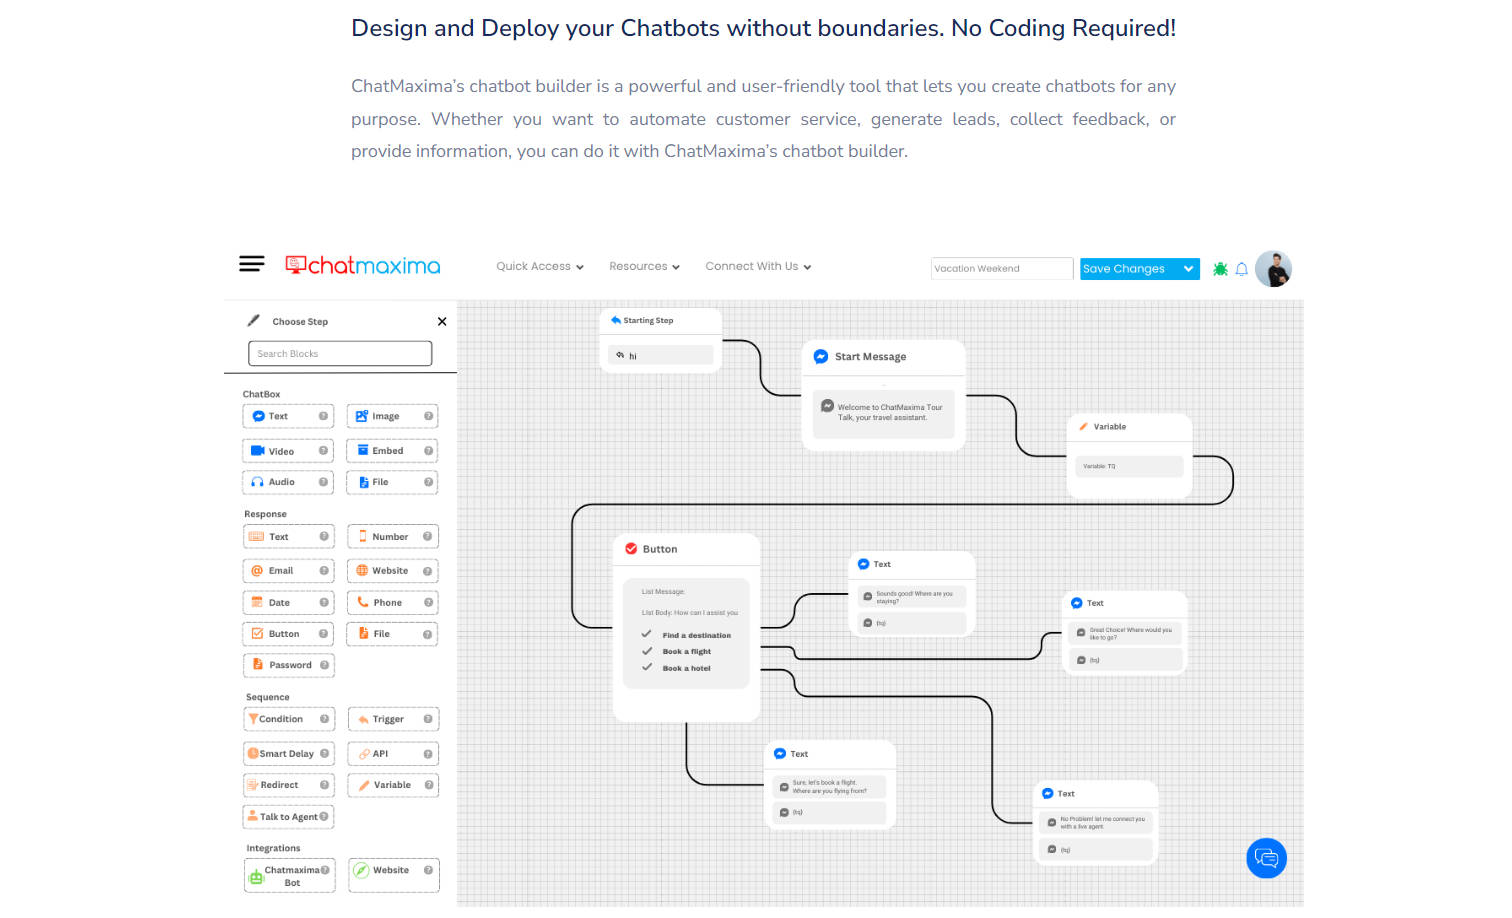Select Text node 'Sure, let's book a flight'
Image resolution: width=1512 pixels, height=918 pixels.
click(830, 785)
